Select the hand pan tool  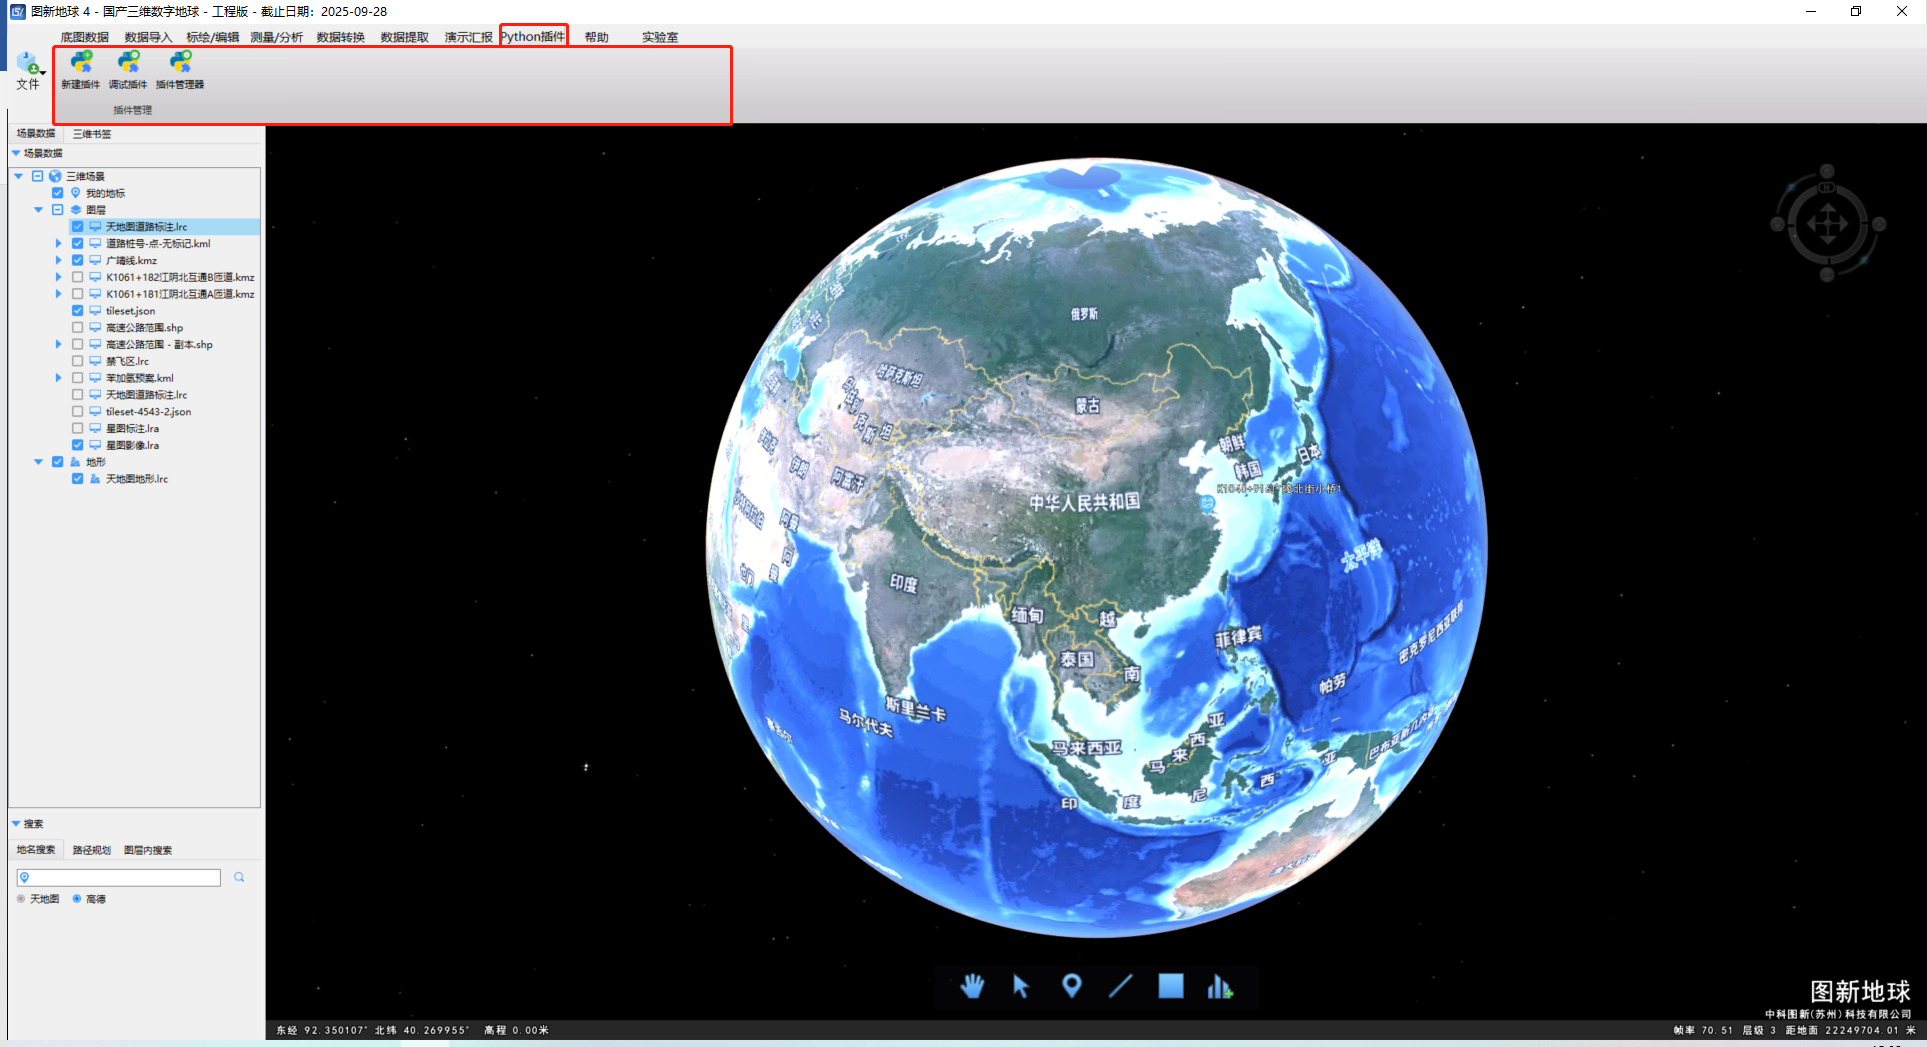[x=972, y=986]
